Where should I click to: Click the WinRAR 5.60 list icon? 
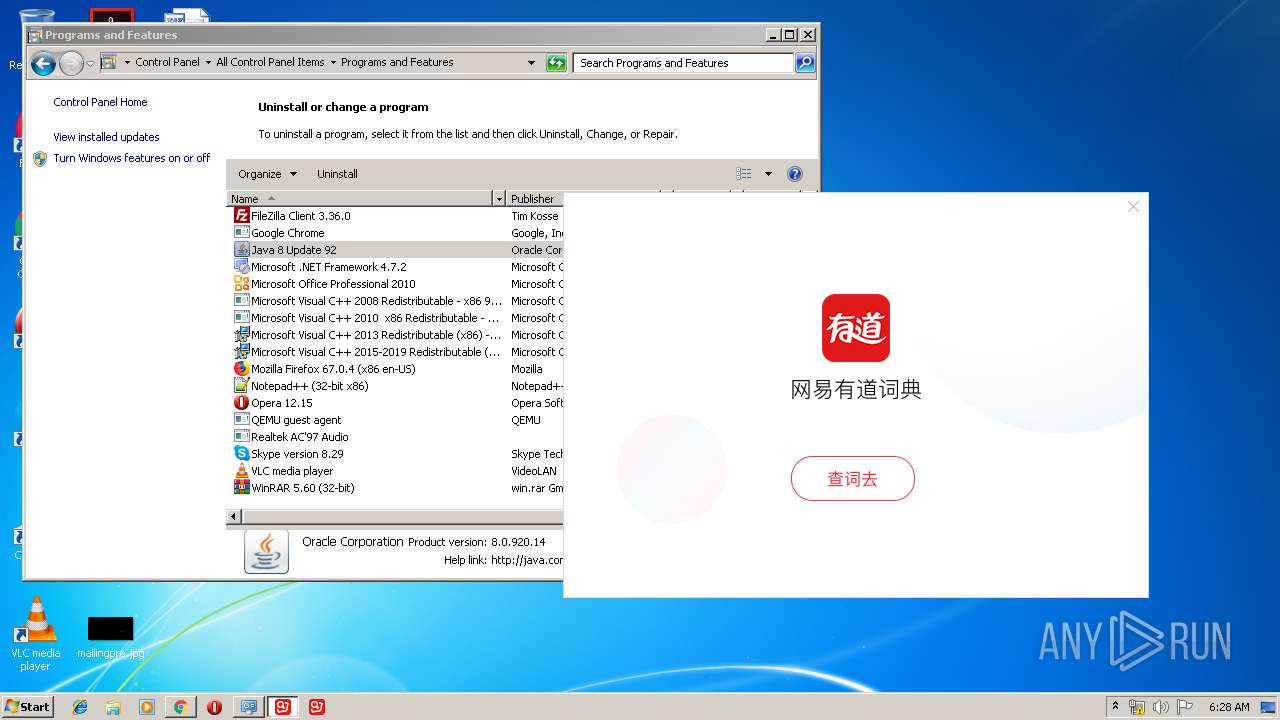tap(241, 487)
